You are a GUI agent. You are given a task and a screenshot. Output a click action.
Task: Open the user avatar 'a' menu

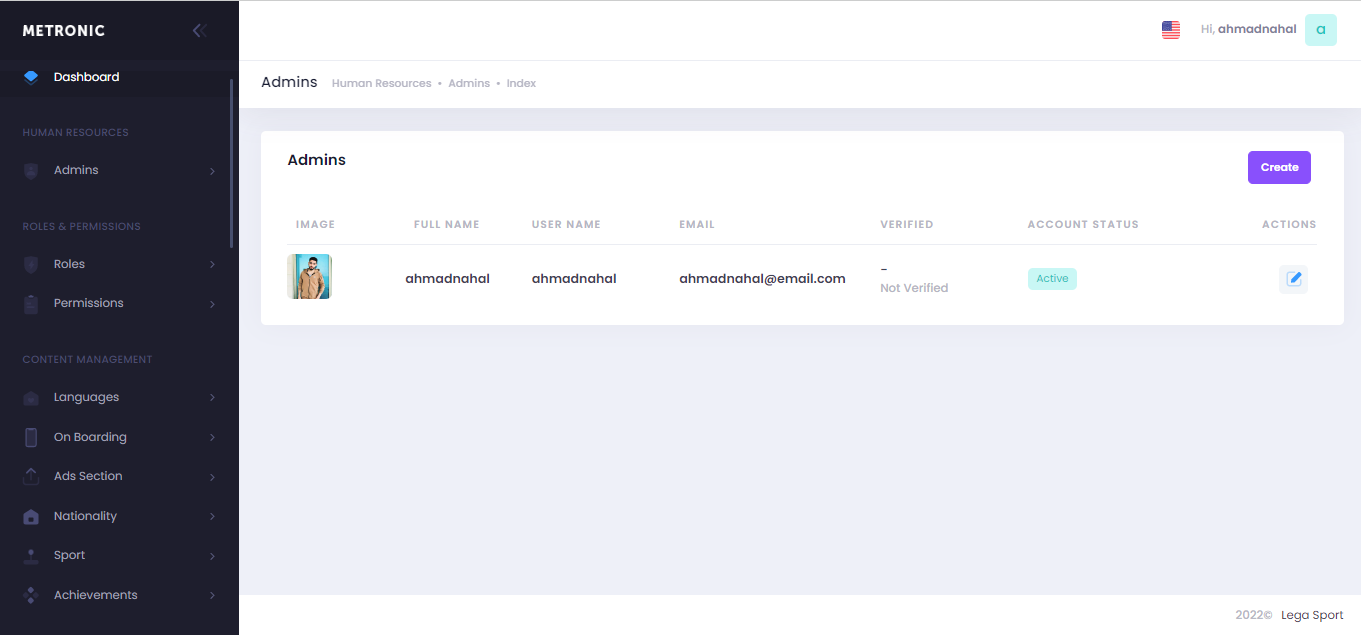click(1320, 30)
